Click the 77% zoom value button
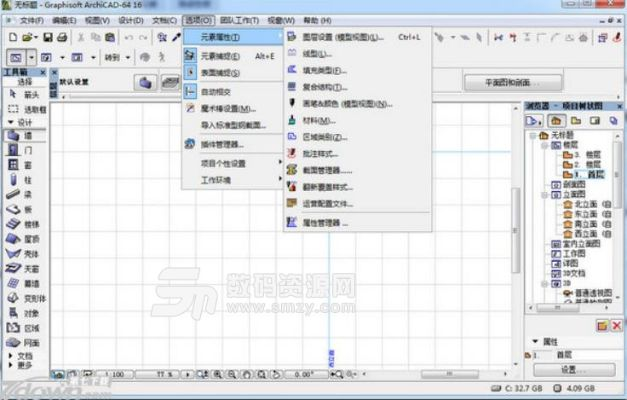This screenshot has height=400, width=627. [x=158, y=374]
